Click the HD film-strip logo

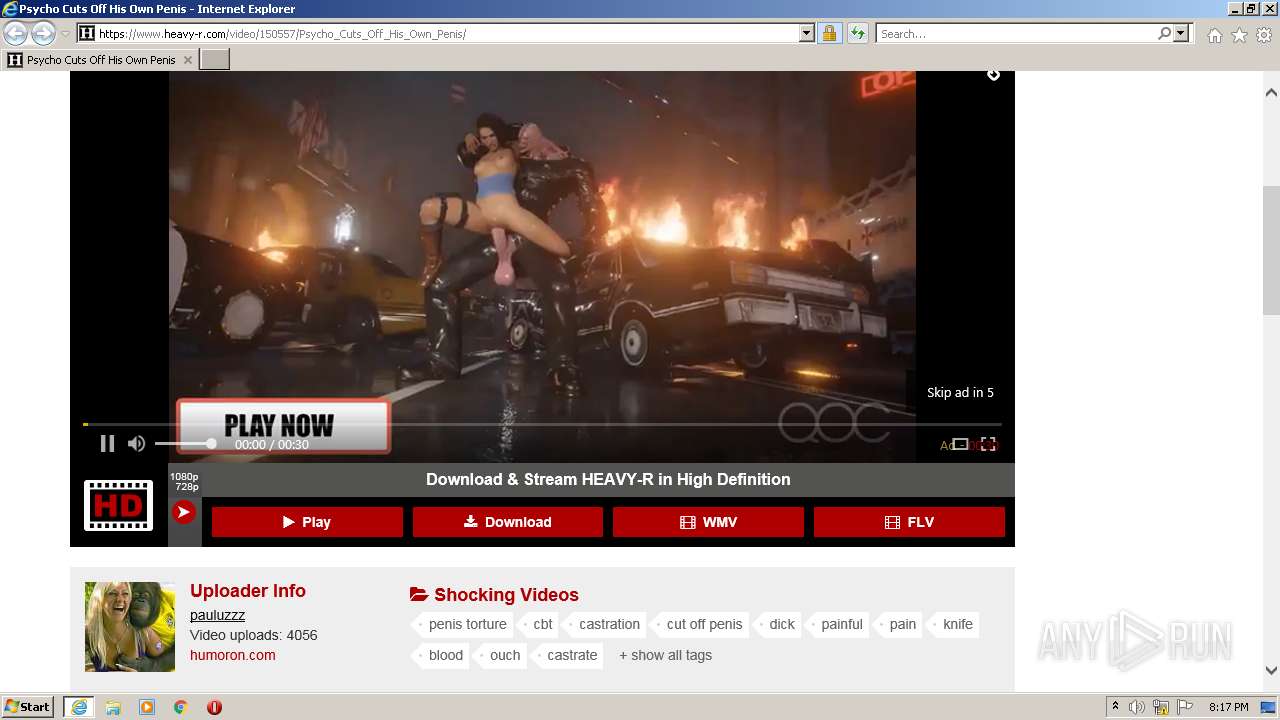118,505
